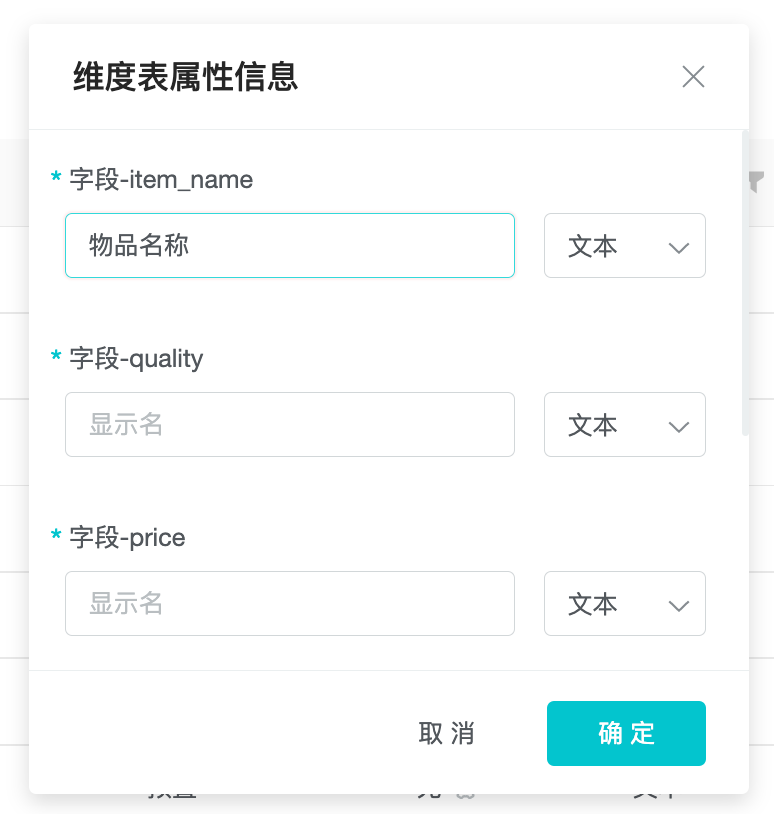Click the required asterisk beside 字段-quality
Screen dimensions: 774x814
(56, 357)
